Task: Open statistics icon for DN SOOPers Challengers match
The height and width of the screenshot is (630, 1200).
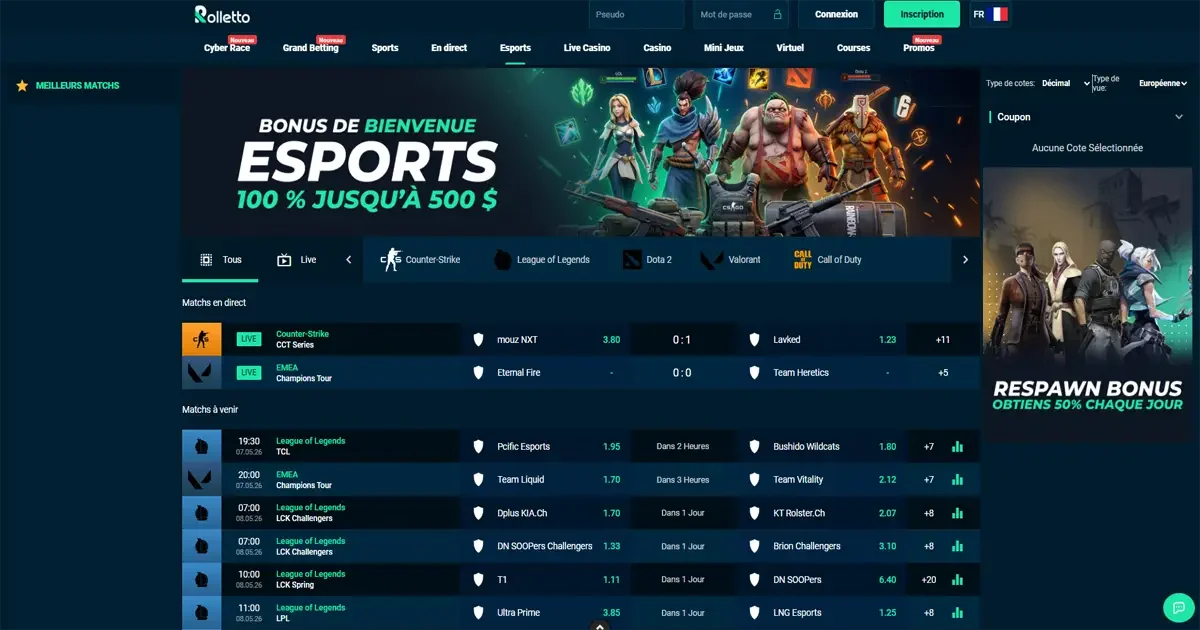Action: pyautogui.click(x=957, y=547)
